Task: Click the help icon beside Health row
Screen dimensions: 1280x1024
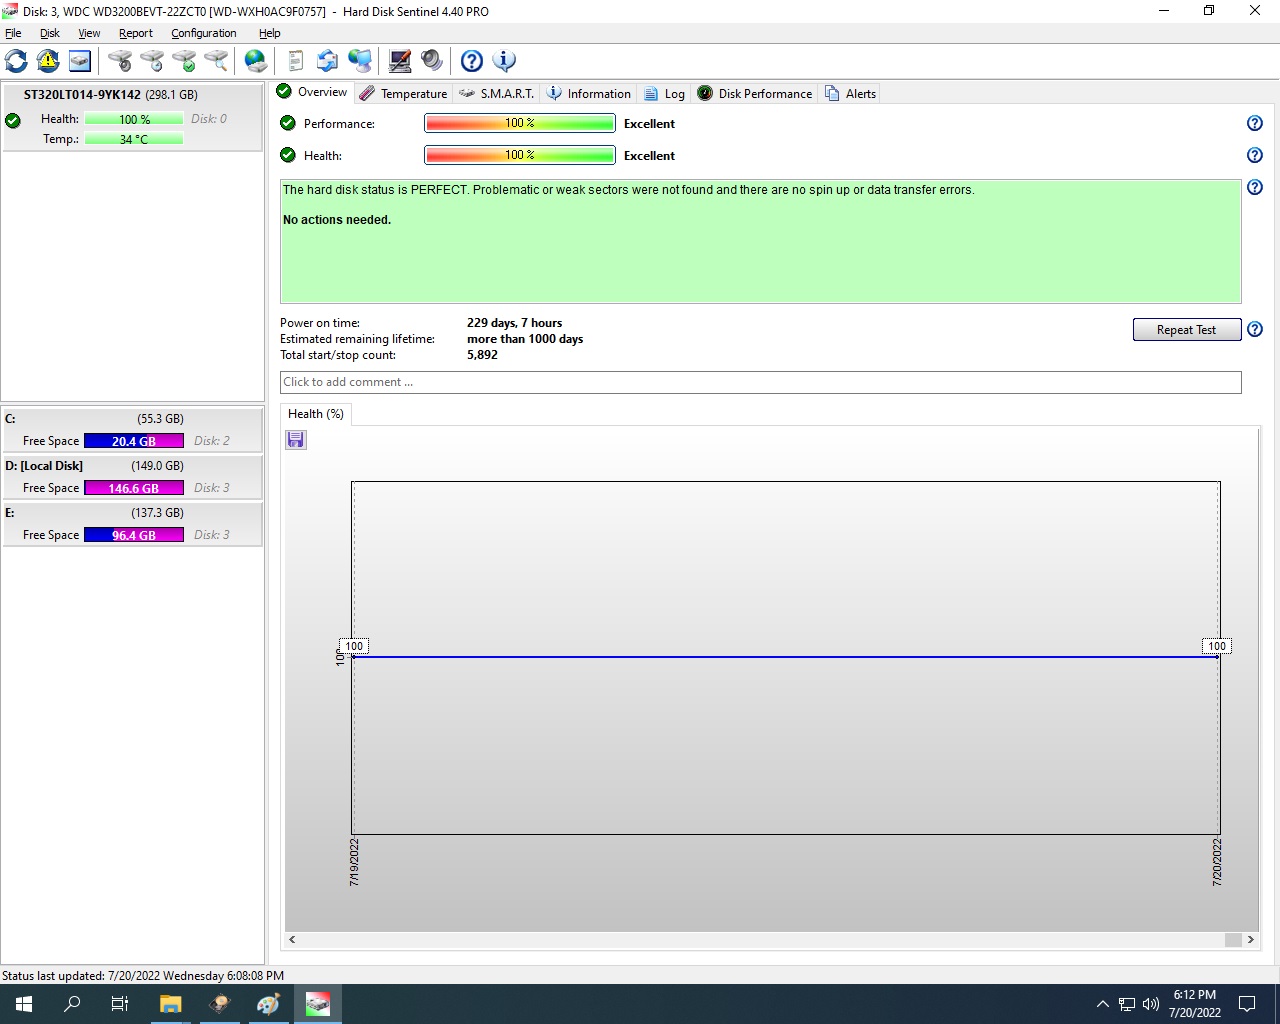Action: (x=1255, y=155)
